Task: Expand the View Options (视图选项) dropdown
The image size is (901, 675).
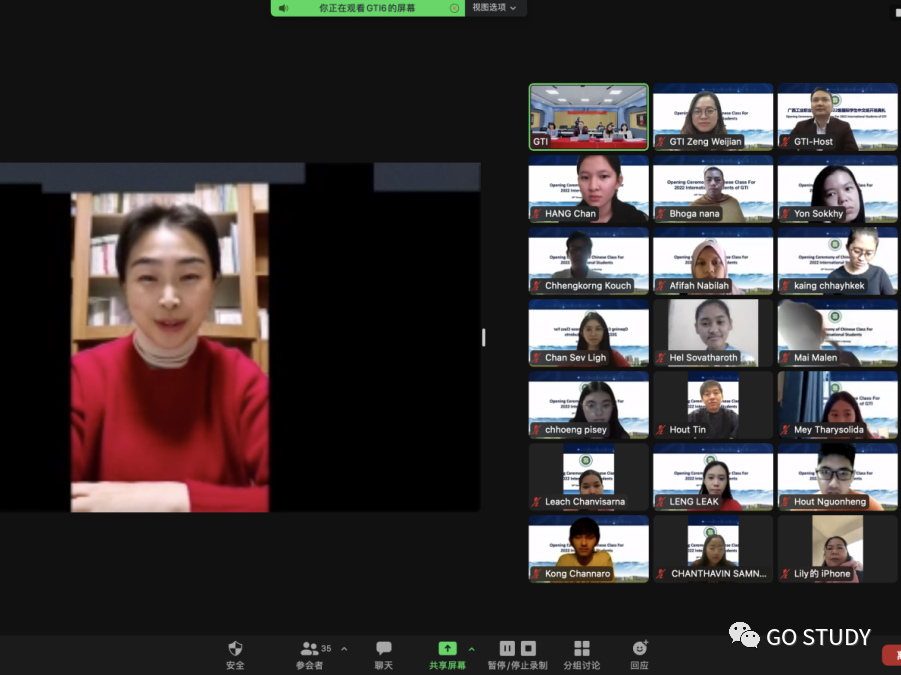Action: 494,8
